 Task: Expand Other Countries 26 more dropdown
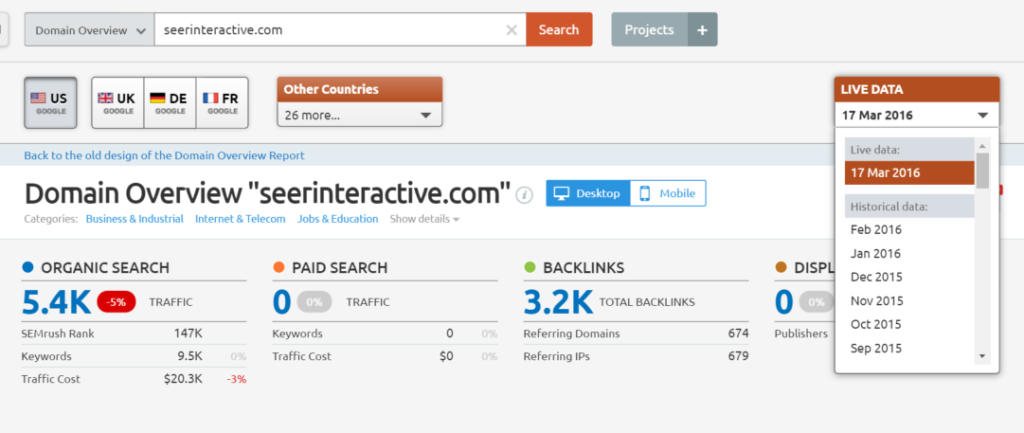pyautogui.click(x=359, y=115)
